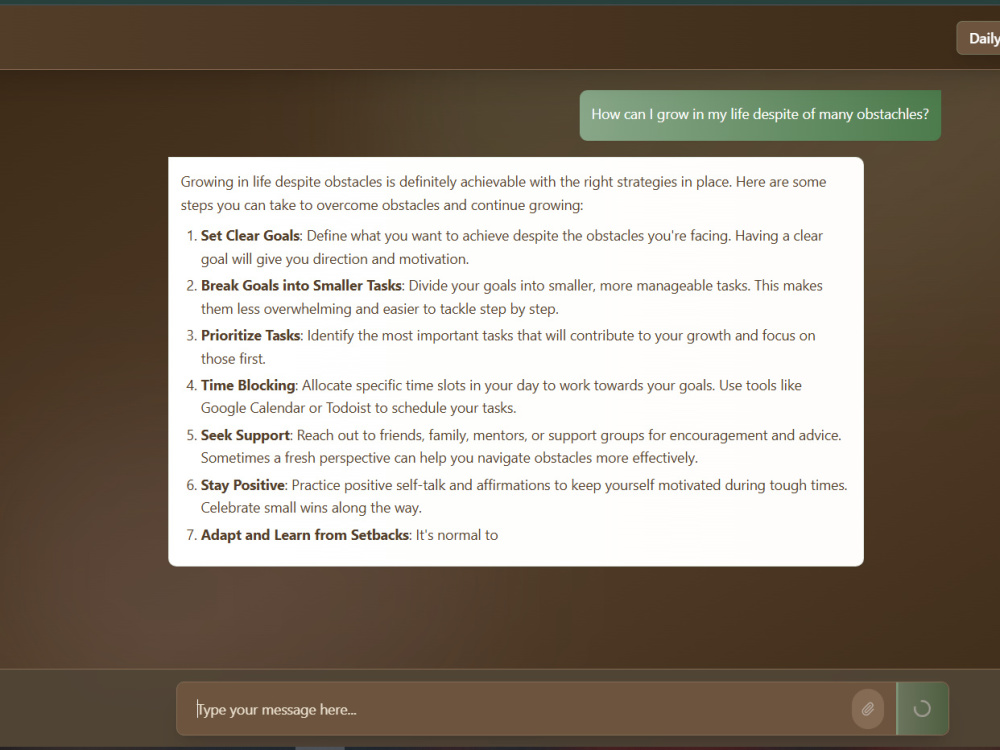Click the 'Set Clear Goals' heading
1000x750 pixels.
(250, 236)
